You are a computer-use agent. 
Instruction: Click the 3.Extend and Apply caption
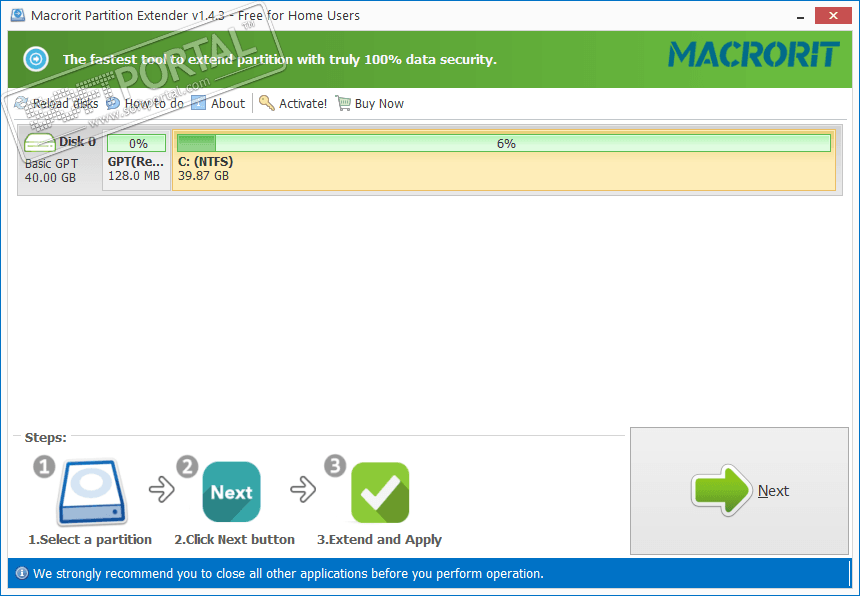pyautogui.click(x=379, y=540)
